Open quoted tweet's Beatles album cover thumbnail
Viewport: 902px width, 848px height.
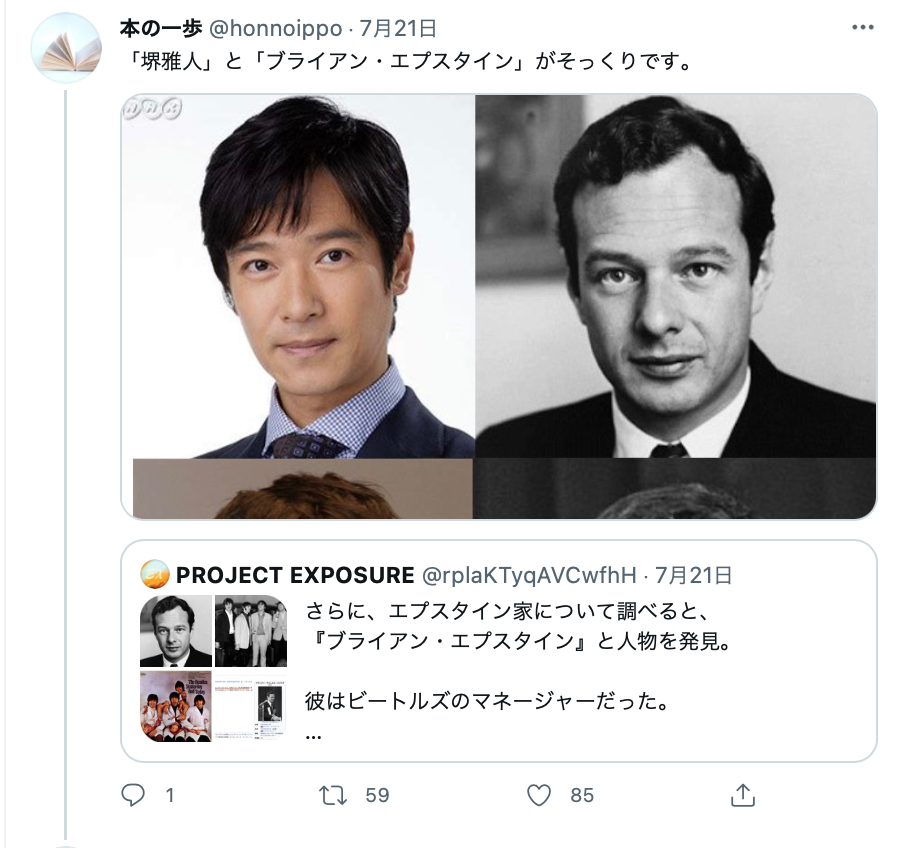pos(176,706)
